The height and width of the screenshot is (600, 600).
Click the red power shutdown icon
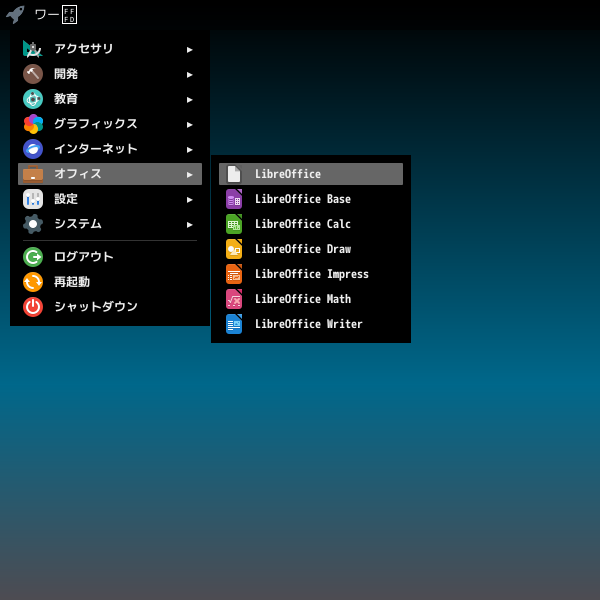point(33,307)
